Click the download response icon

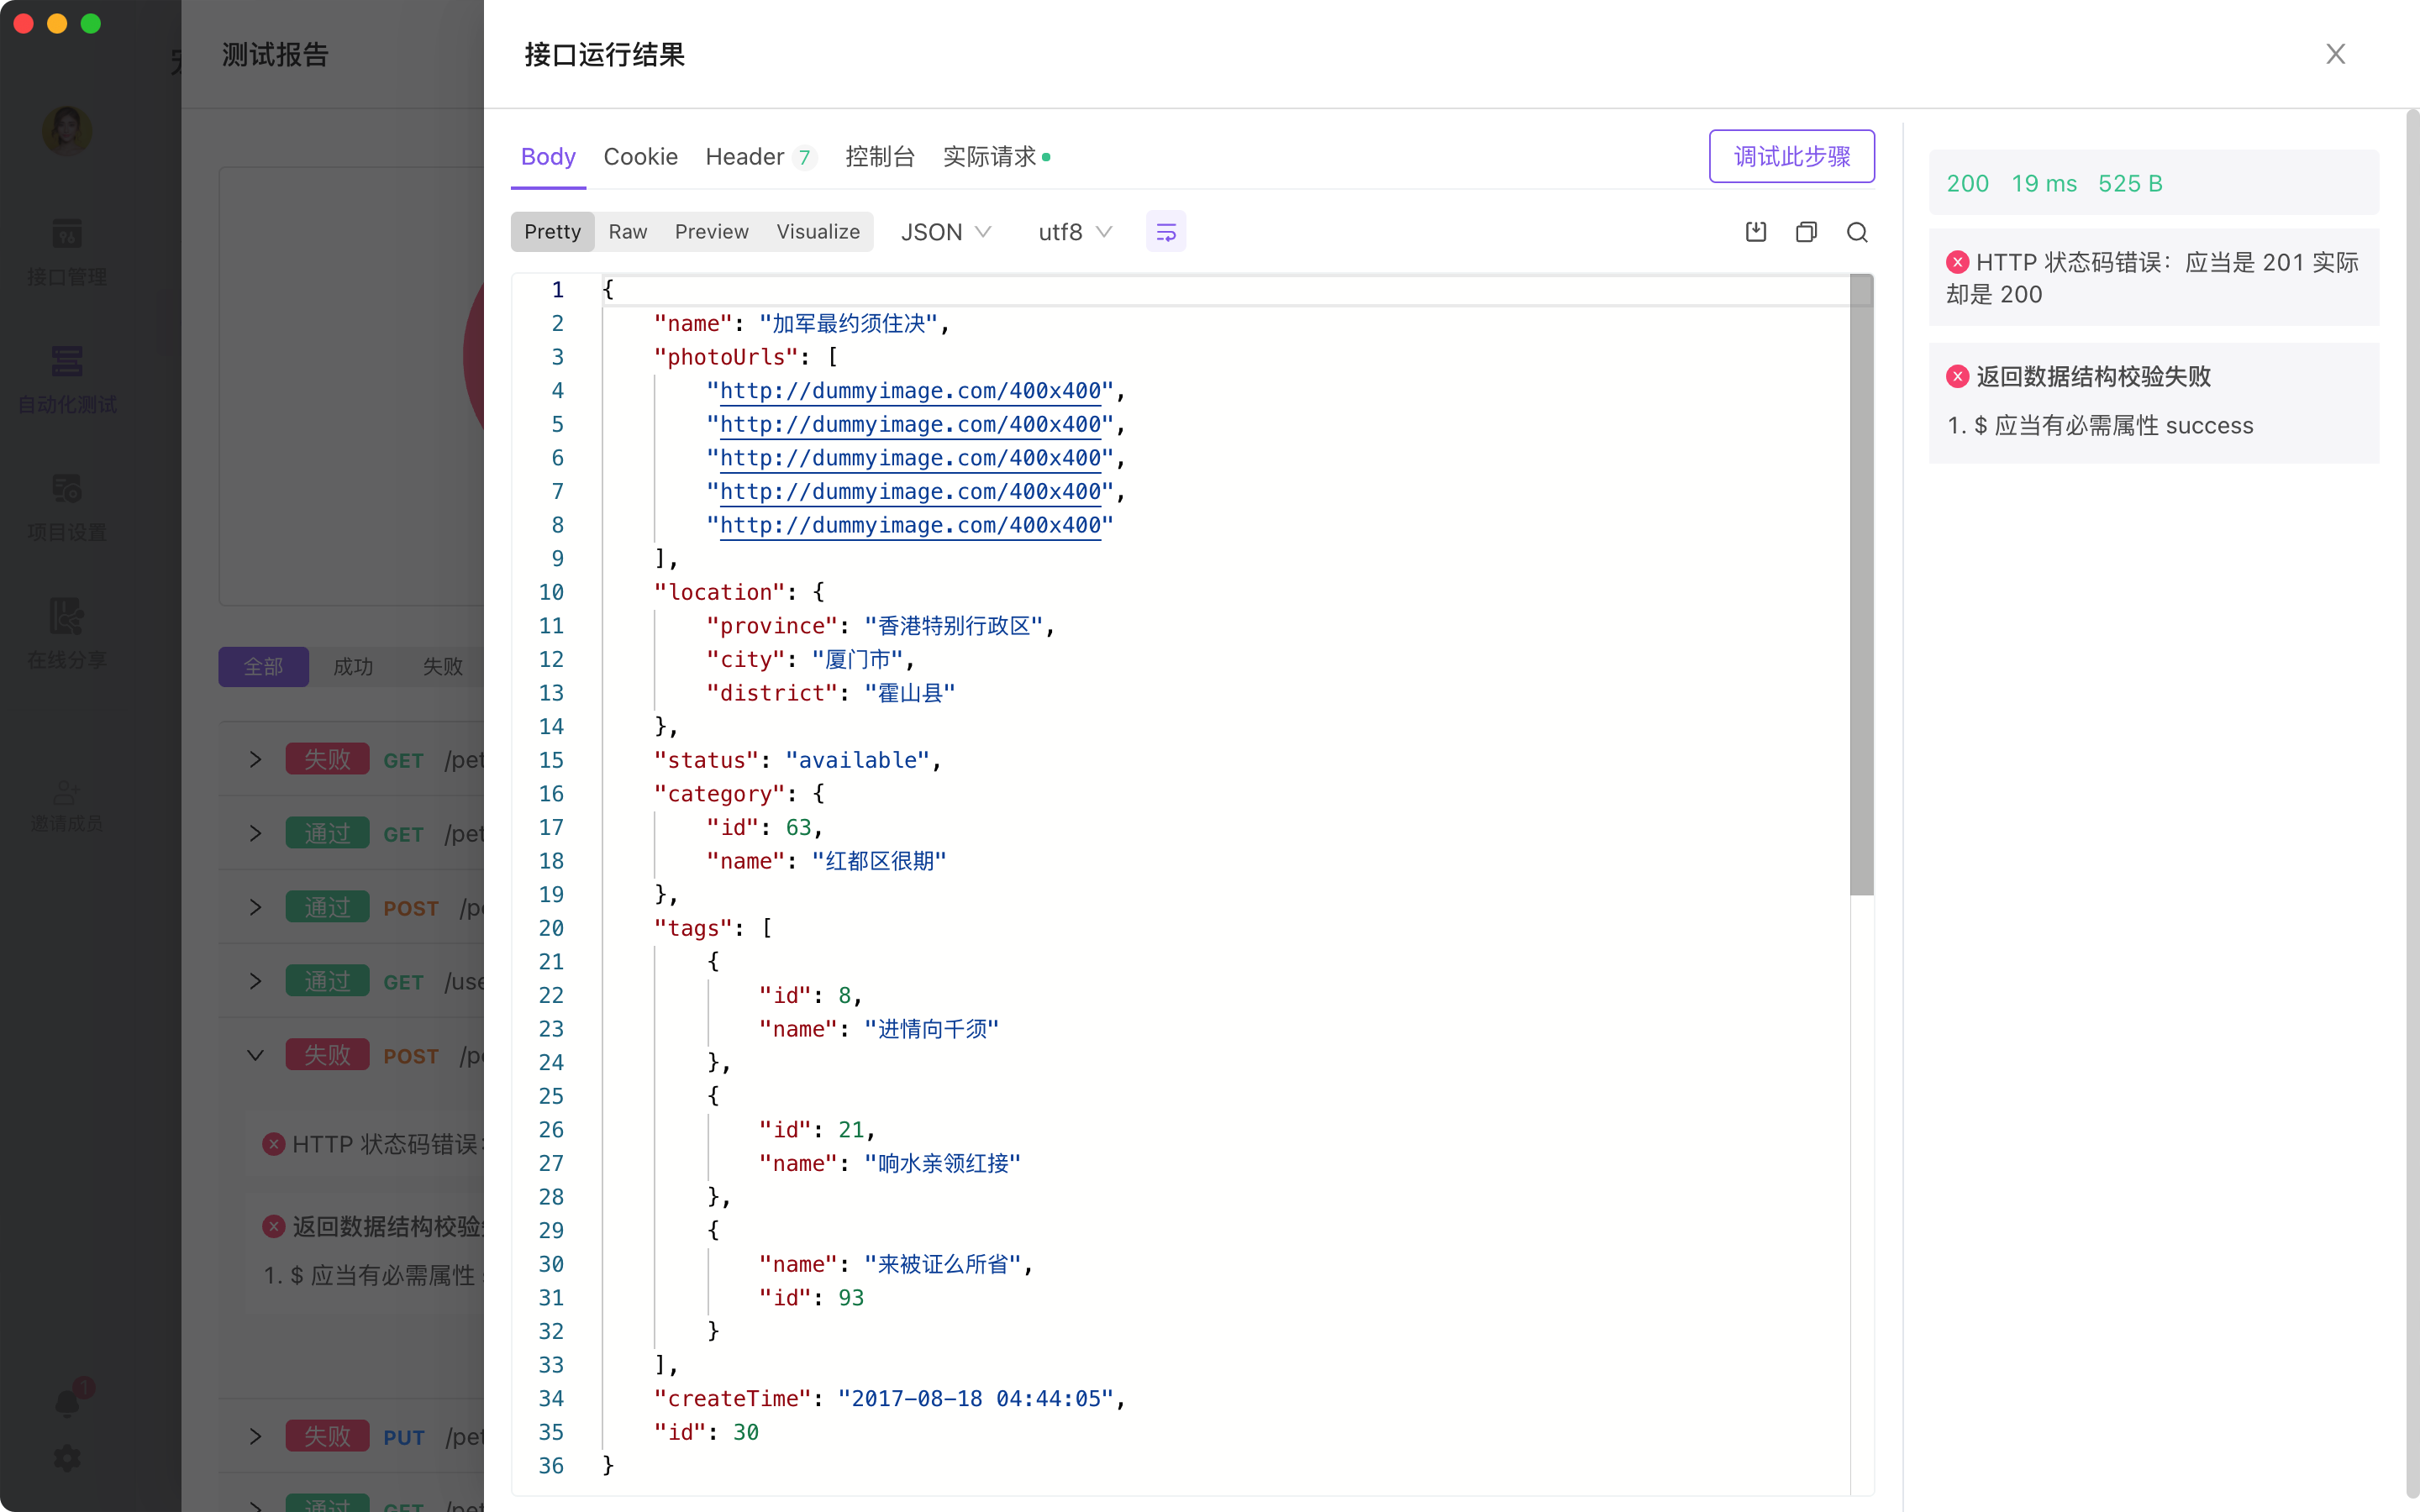[x=1755, y=232]
